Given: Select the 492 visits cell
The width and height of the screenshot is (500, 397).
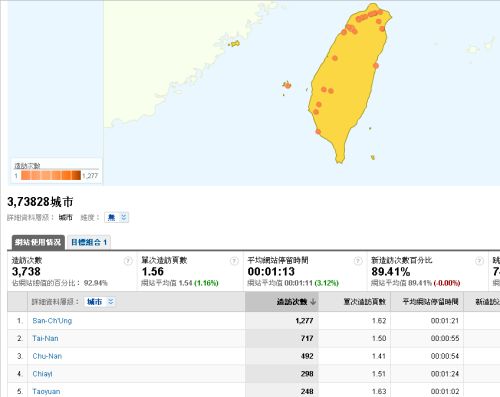Looking at the screenshot, I should 282,356.
